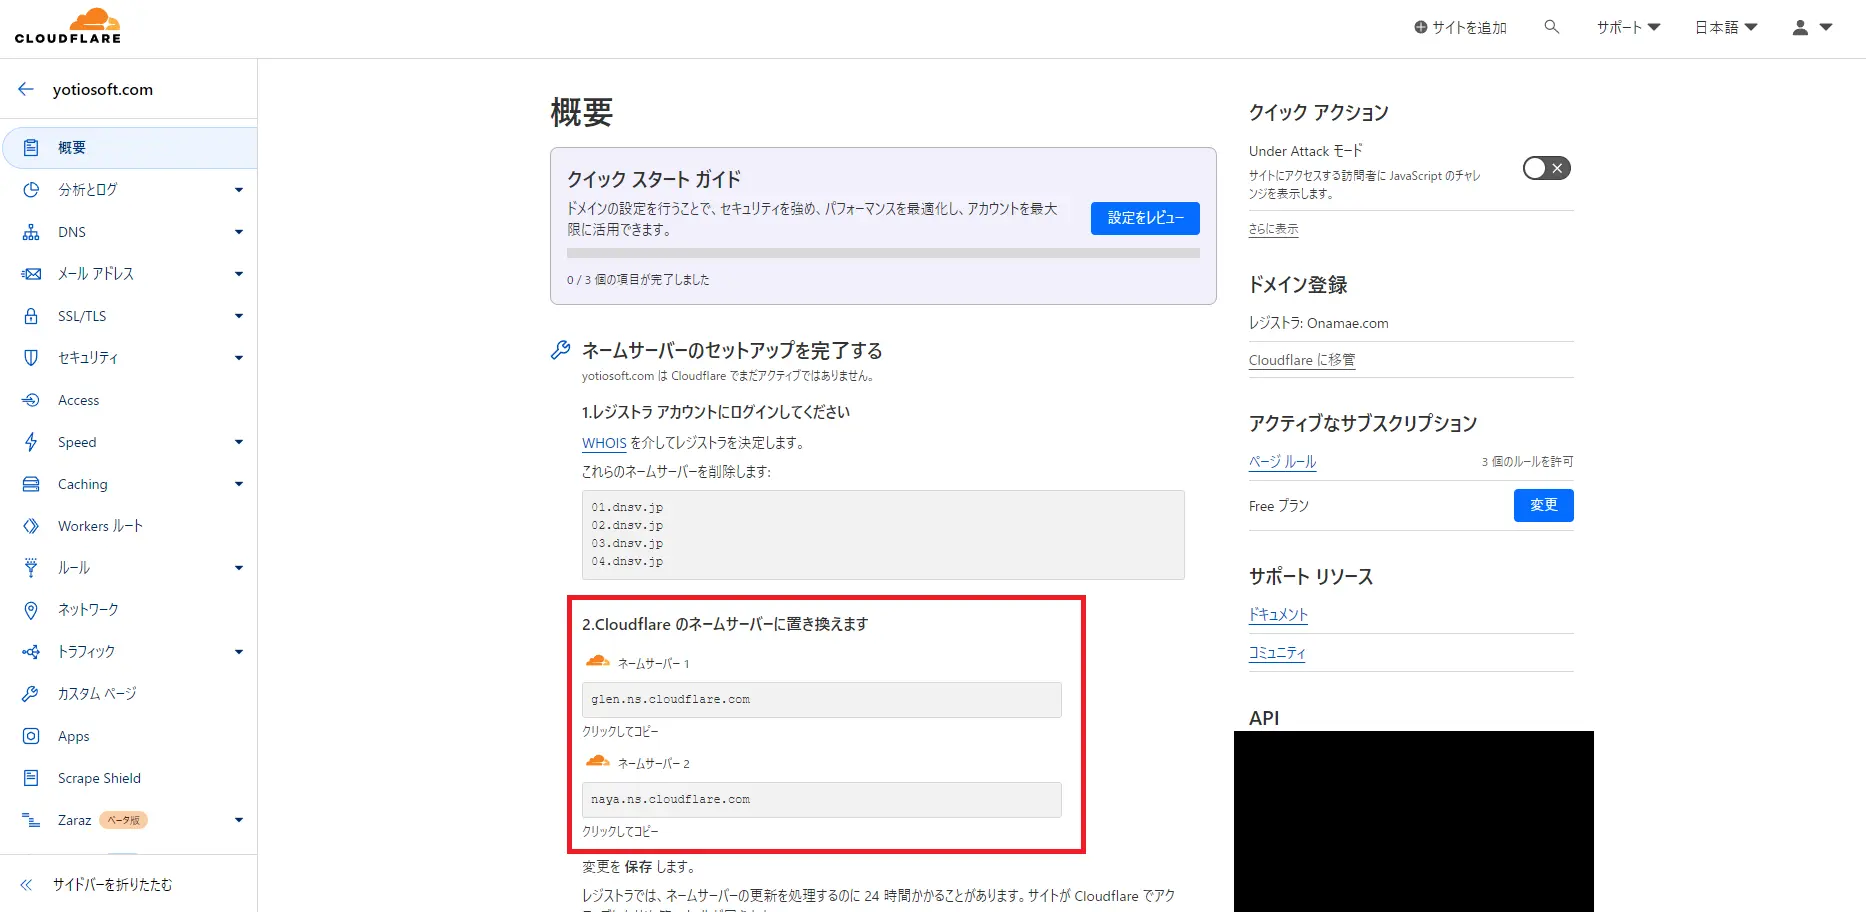Open the WHOIS link

[604, 443]
